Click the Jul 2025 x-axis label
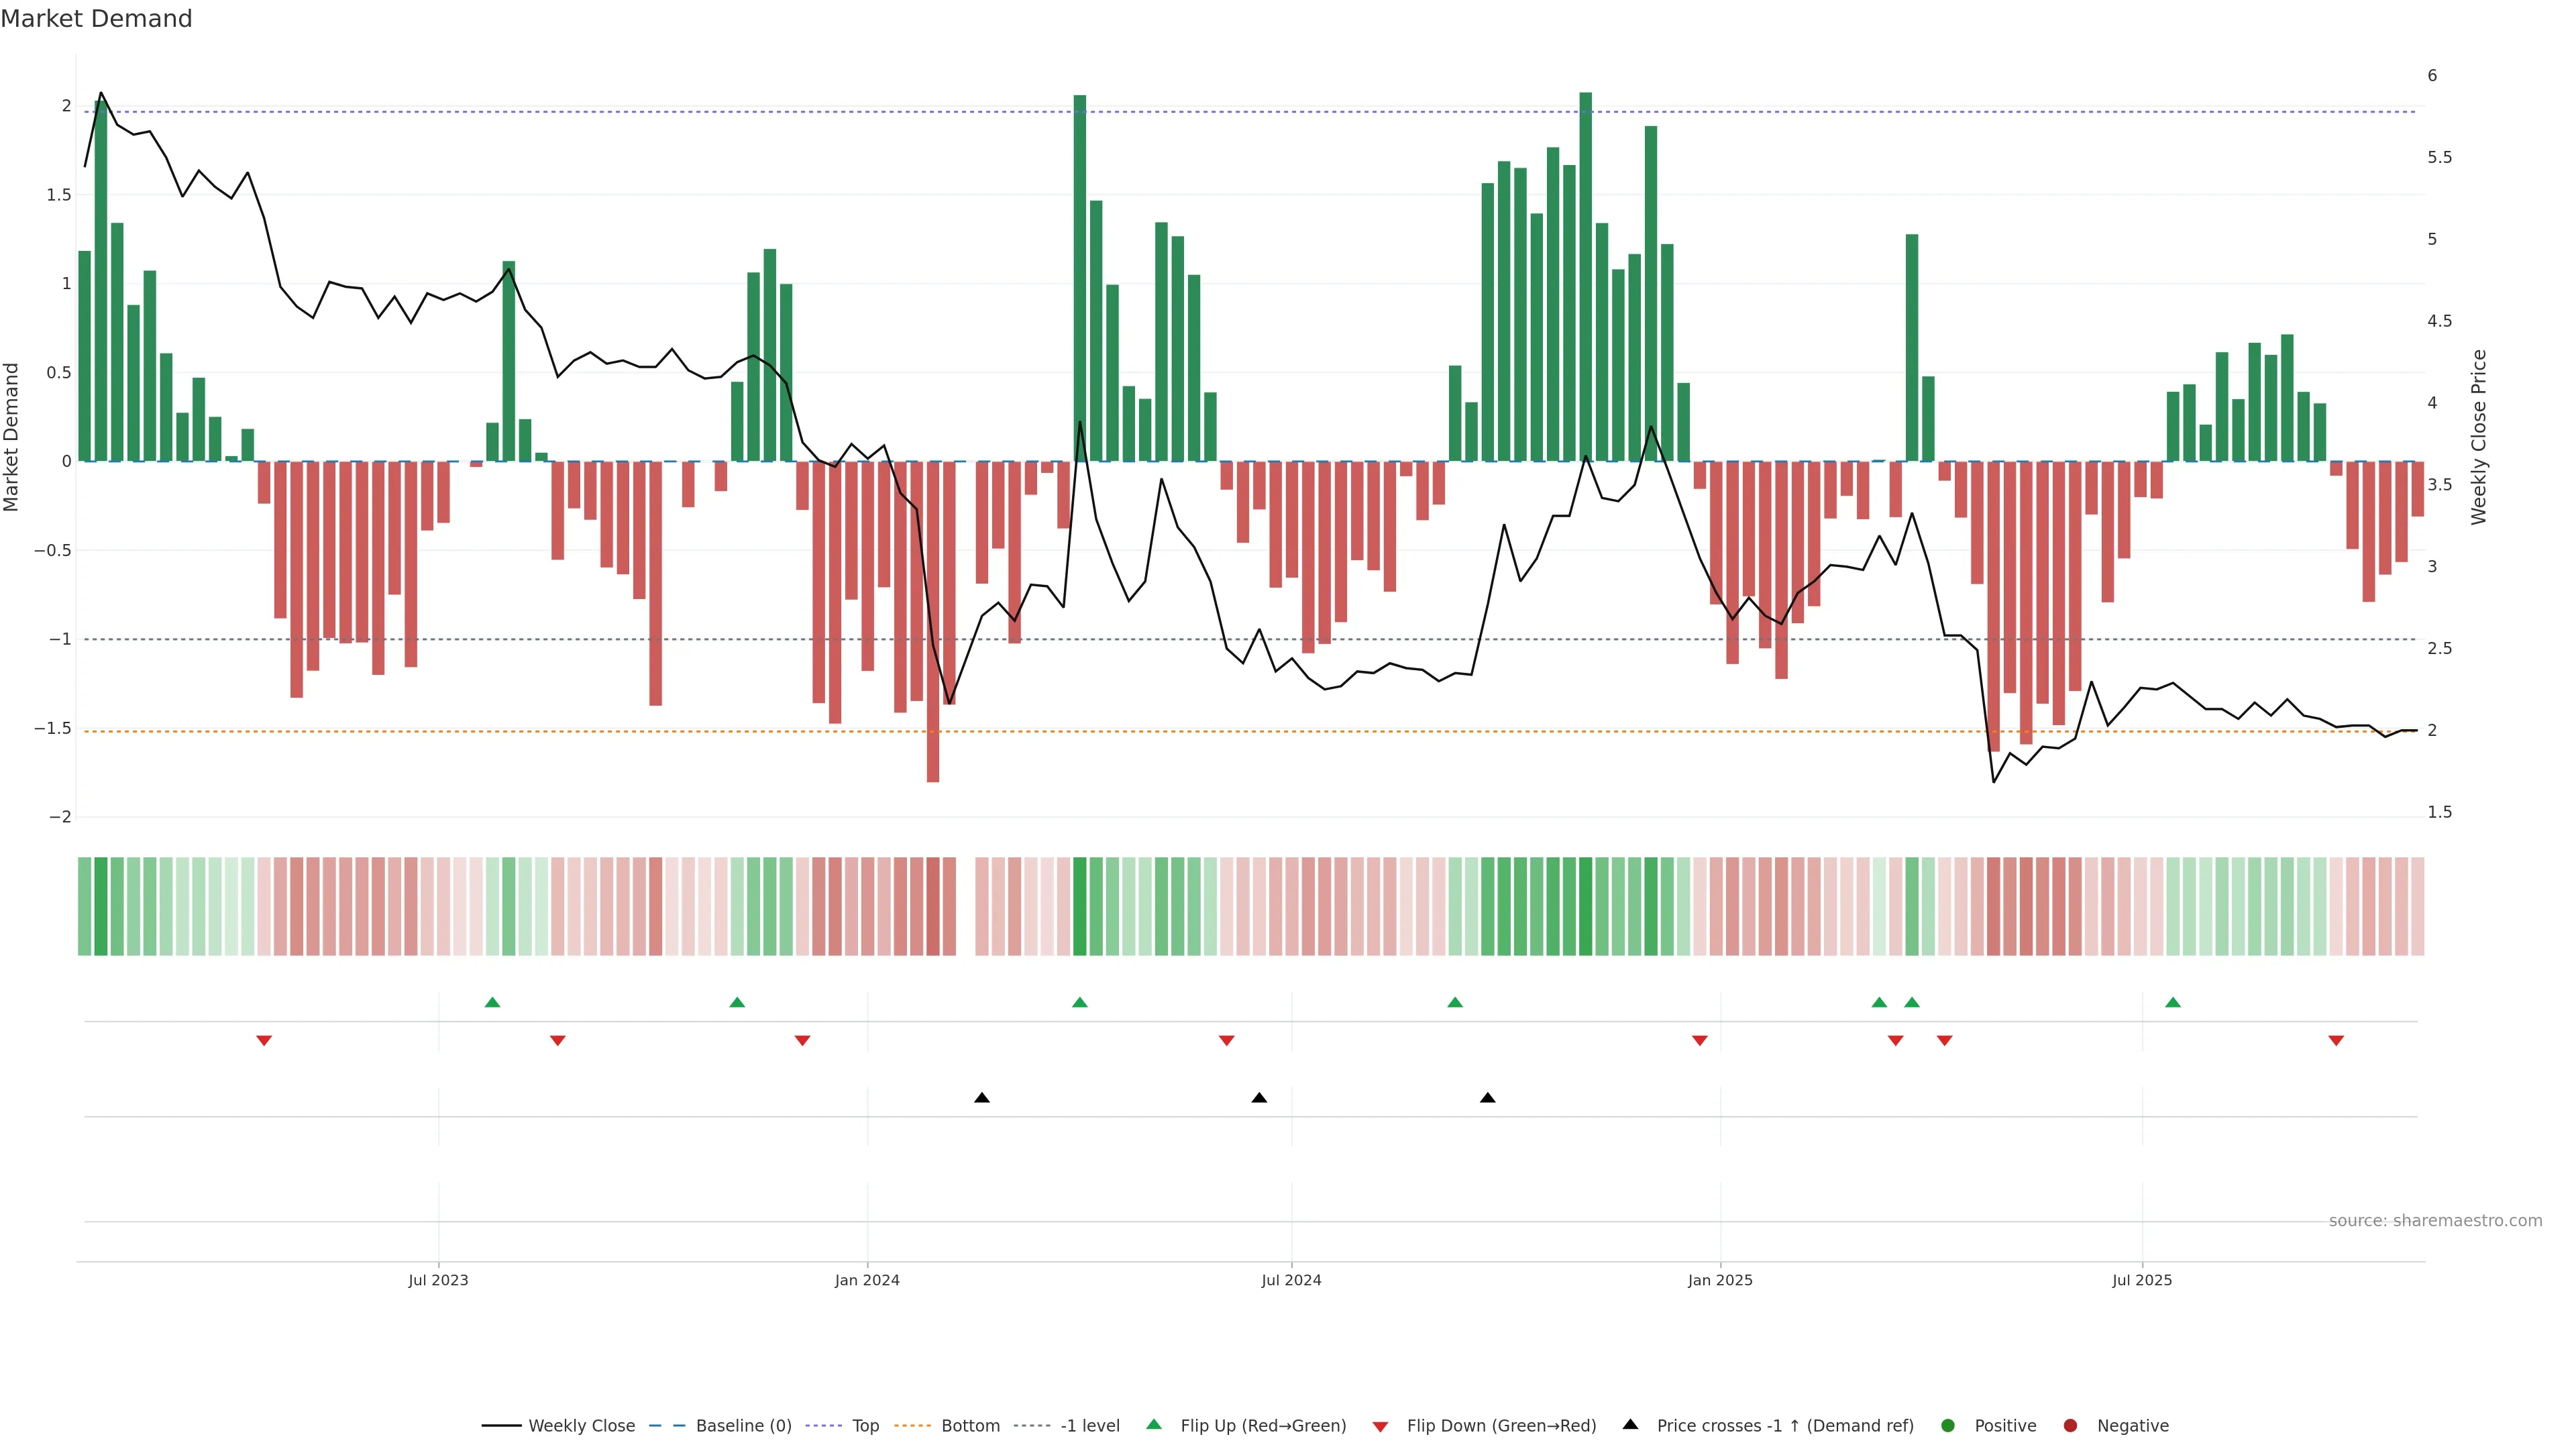This screenshot has height=1449, width=2576. click(x=2142, y=1280)
